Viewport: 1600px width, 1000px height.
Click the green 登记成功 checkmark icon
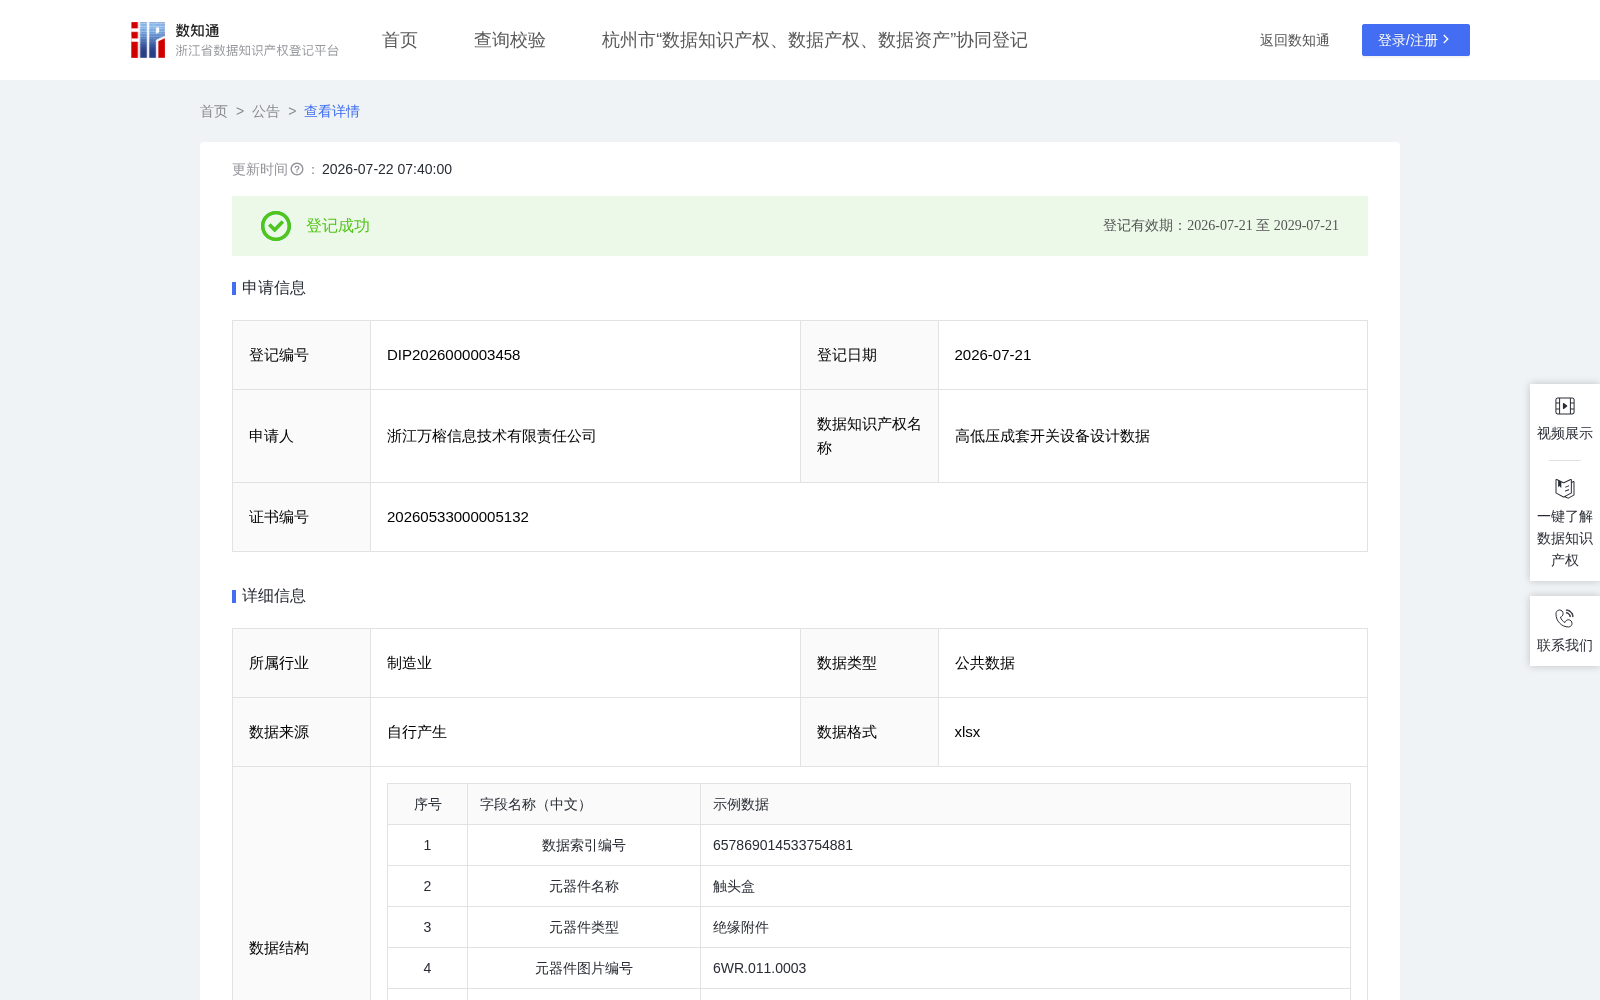click(x=276, y=226)
